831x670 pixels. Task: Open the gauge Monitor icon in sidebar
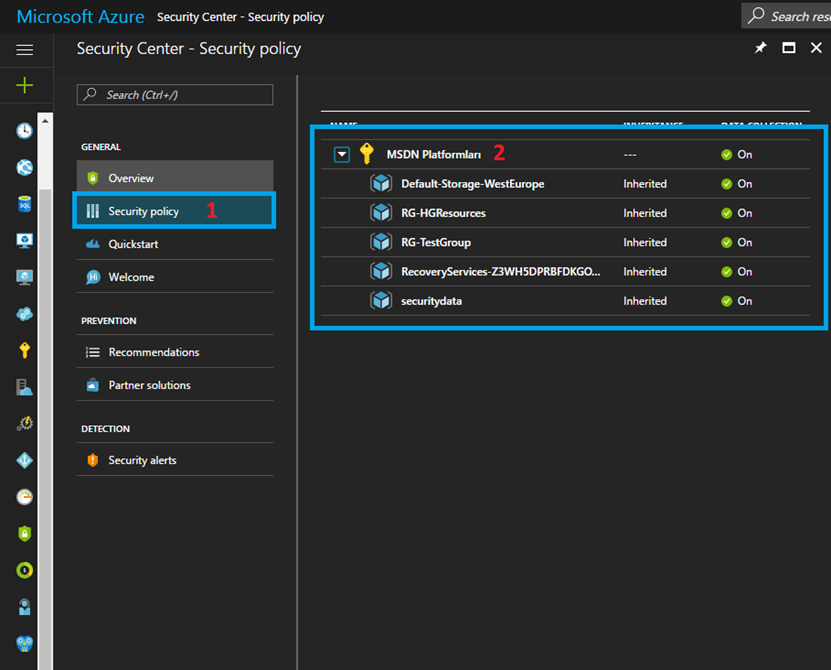point(24,497)
